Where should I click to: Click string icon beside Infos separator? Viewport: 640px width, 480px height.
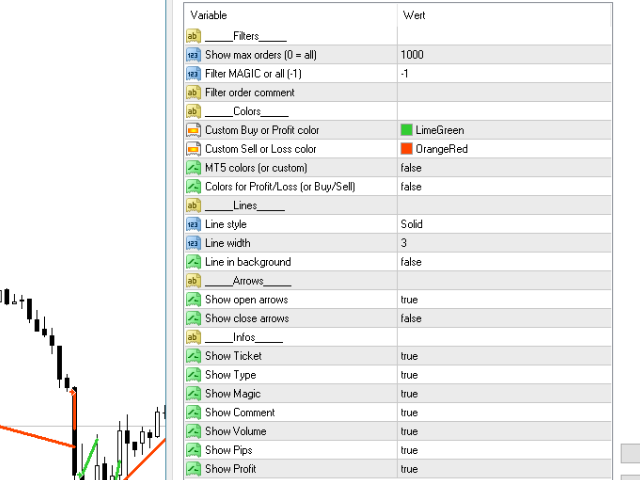click(193, 337)
